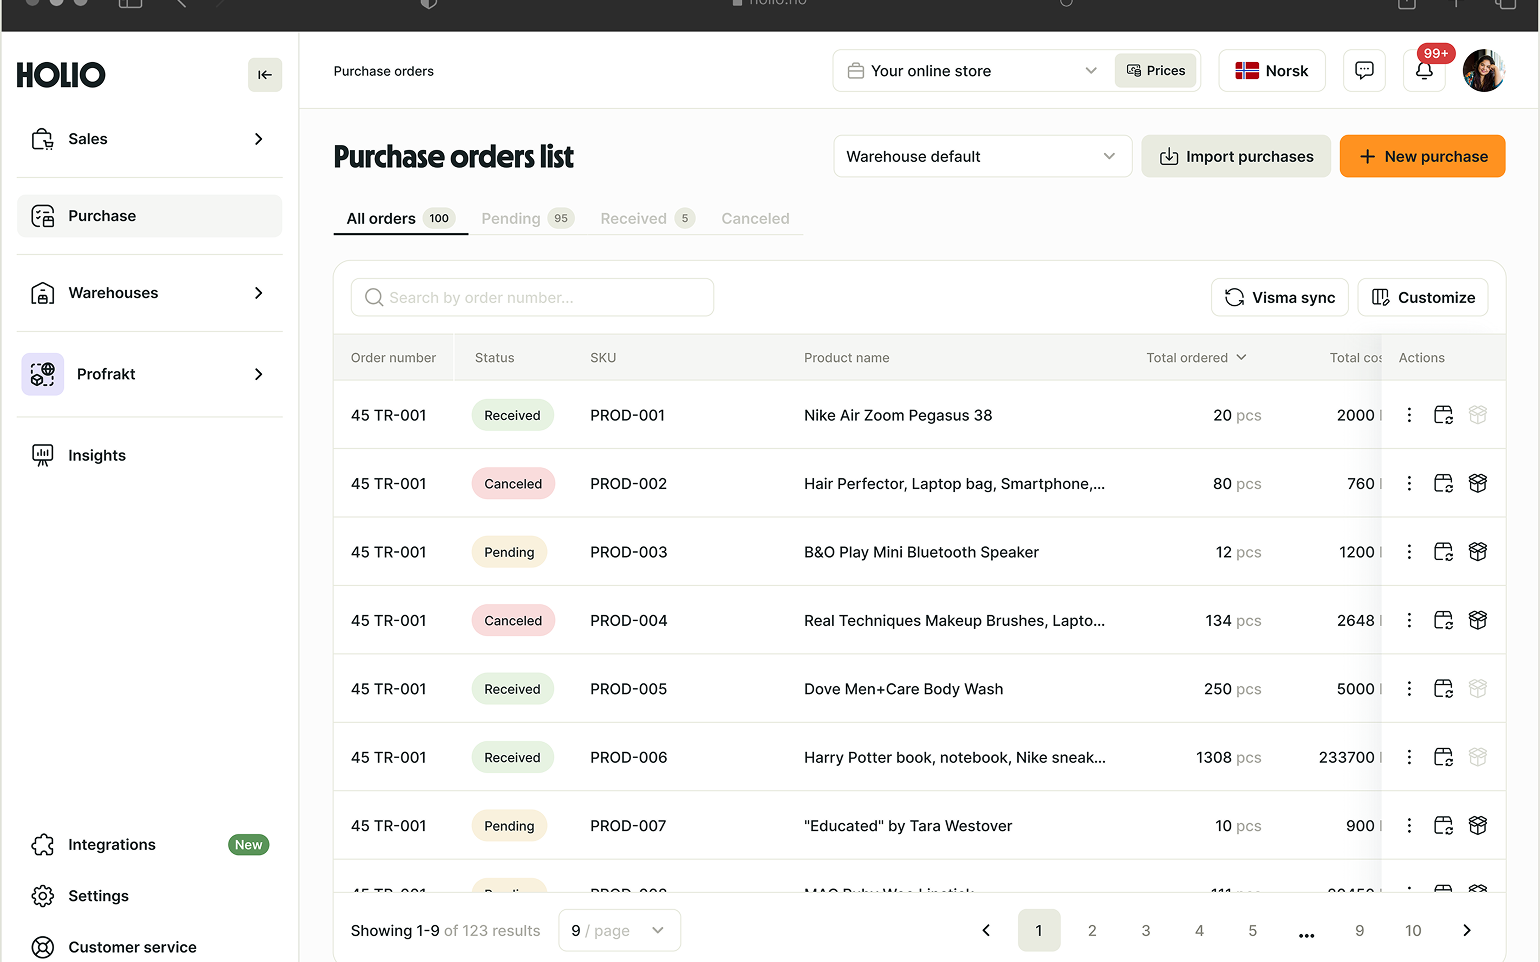Screen dimensions: 1540x962
Task: Open the chat messages icon
Action: point(1364,71)
